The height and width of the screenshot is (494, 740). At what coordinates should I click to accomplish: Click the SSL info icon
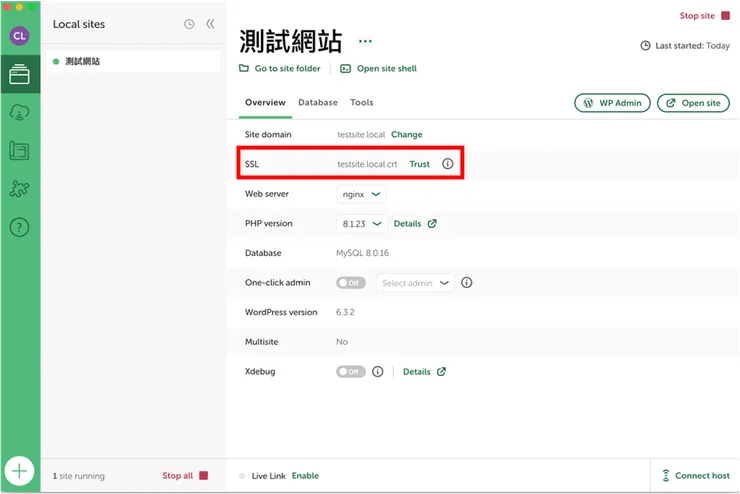[447, 164]
